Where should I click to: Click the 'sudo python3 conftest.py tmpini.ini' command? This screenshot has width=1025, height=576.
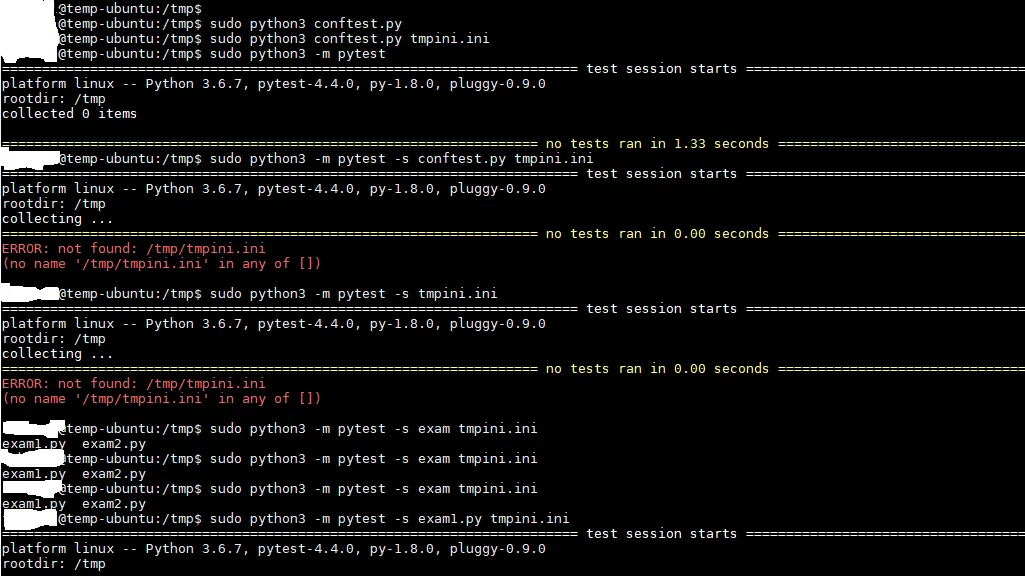(349, 39)
